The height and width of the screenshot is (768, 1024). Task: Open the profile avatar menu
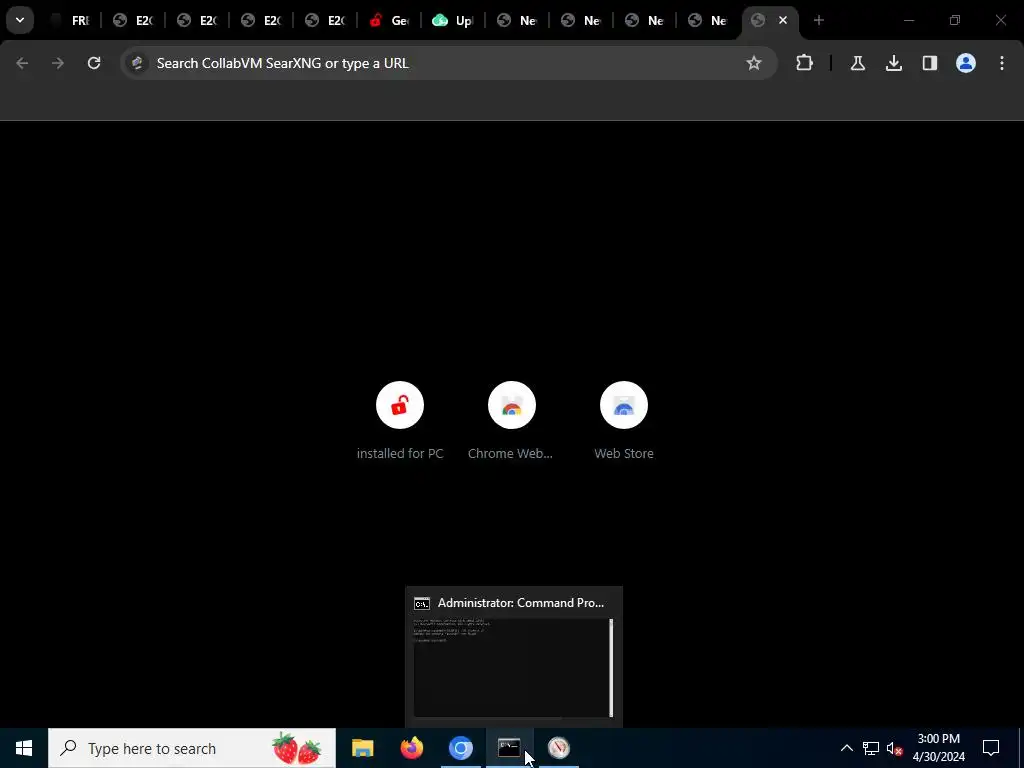[x=965, y=63]
